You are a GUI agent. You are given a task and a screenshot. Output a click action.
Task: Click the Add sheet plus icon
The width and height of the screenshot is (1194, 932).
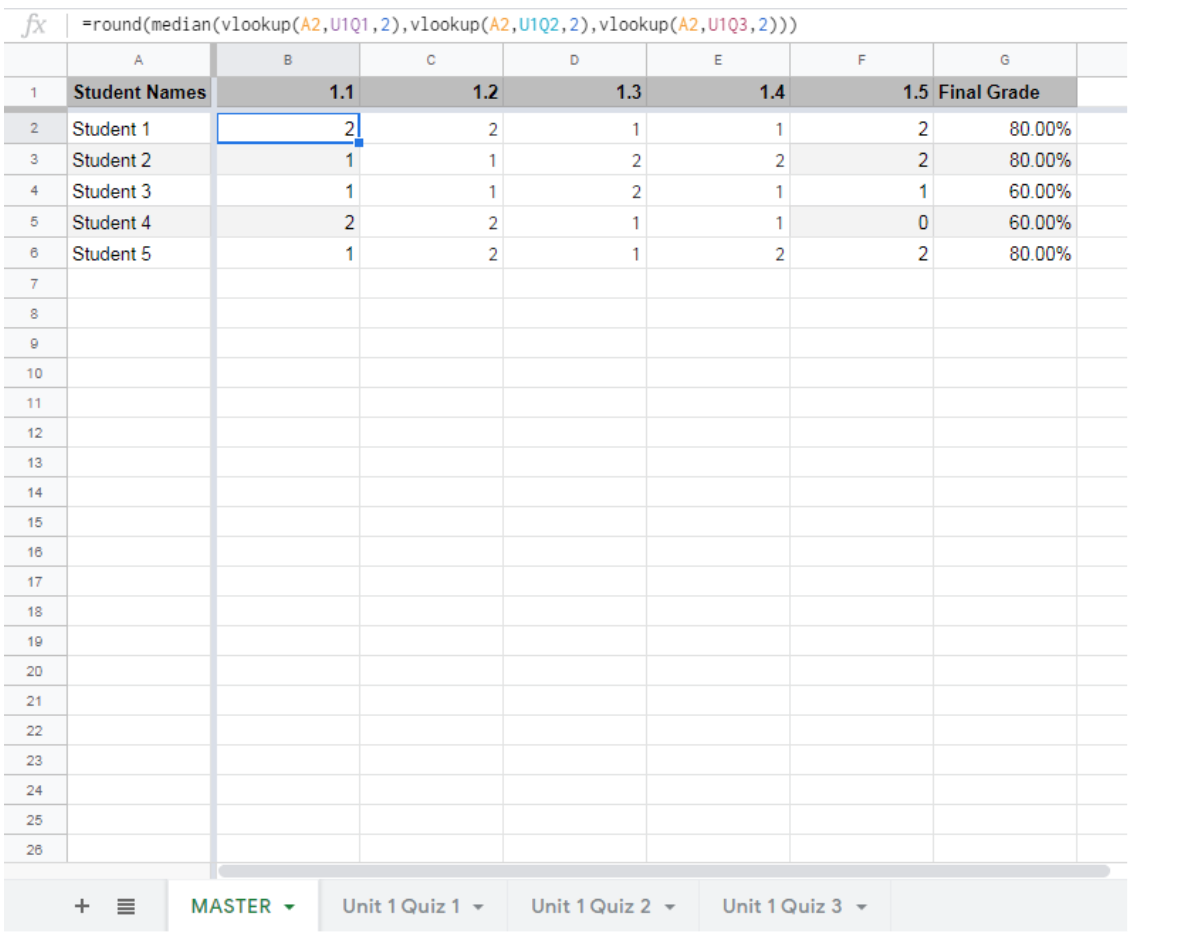tap(80, 905)
